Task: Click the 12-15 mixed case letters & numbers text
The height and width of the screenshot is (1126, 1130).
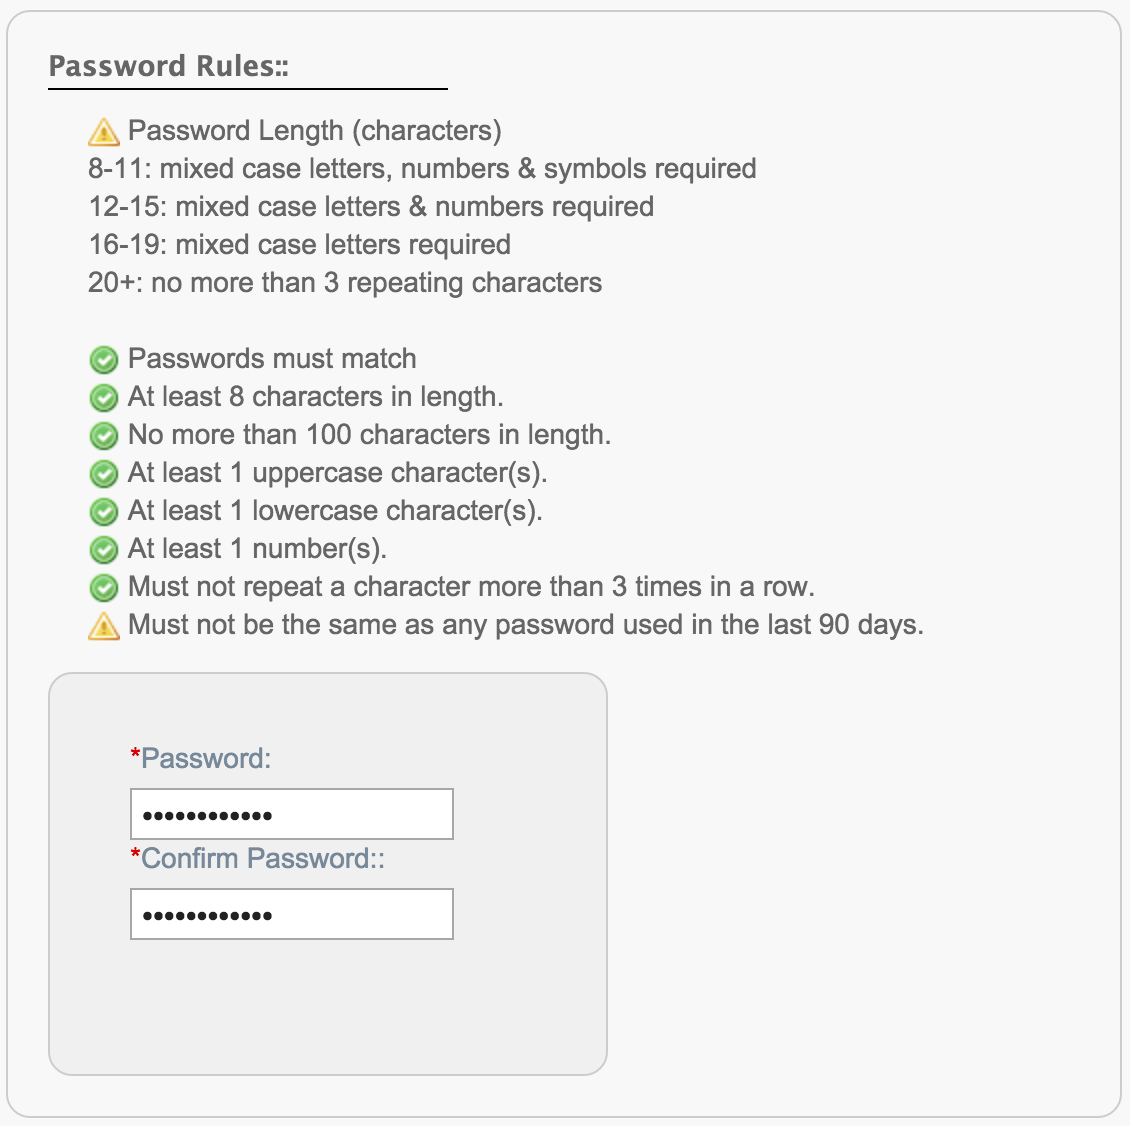Action: (371, 207)
